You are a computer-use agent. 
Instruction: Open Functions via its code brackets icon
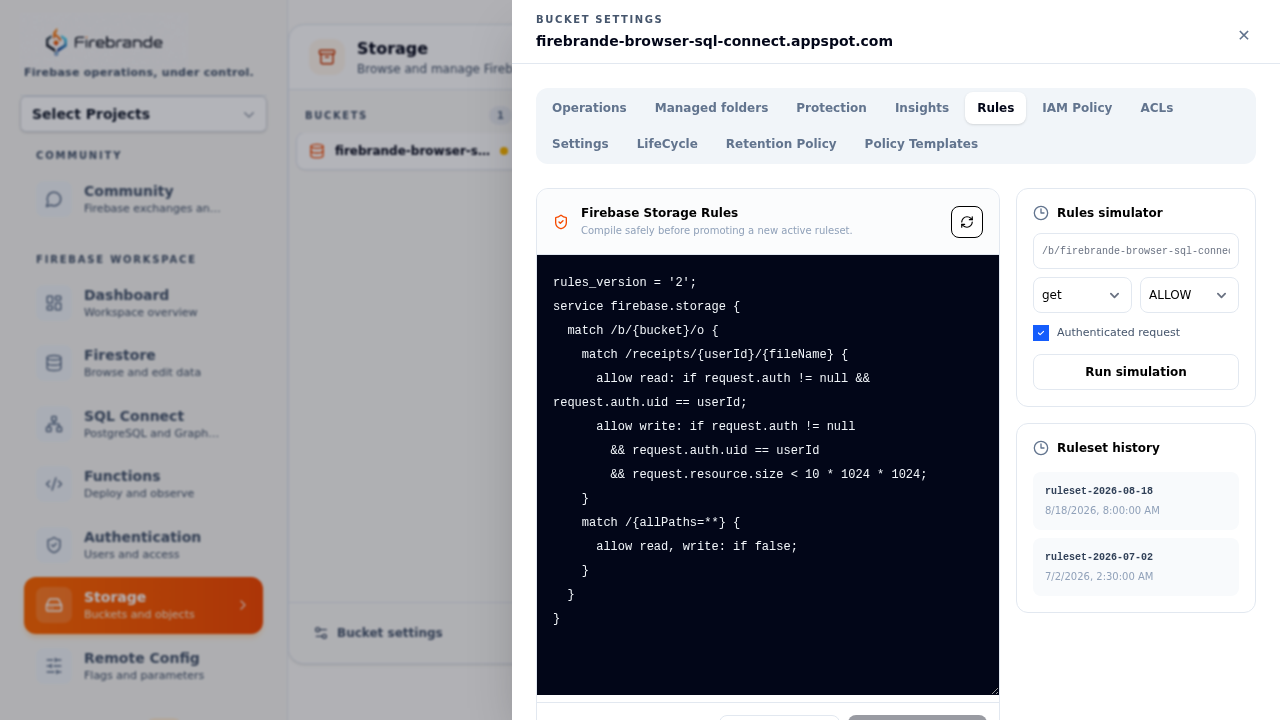[54, 484]
